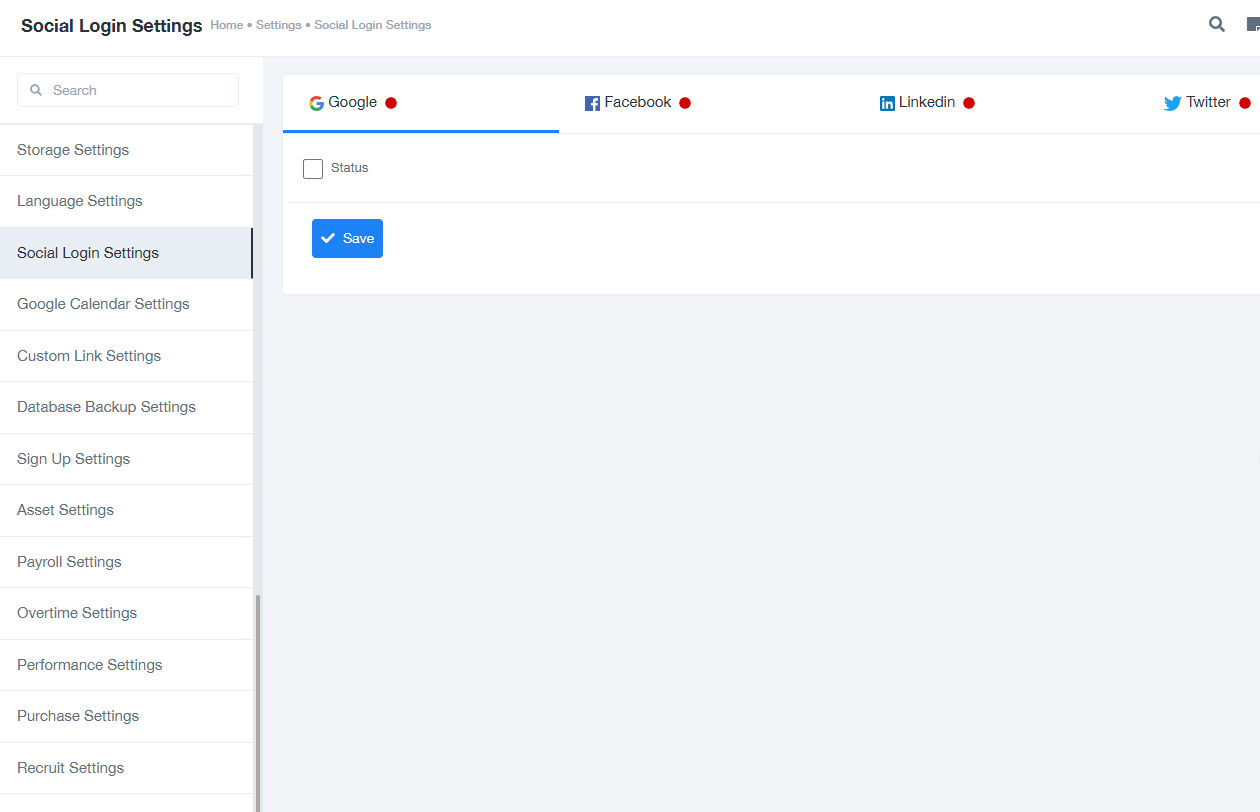Click red status dot beside Google

(391, 103)
